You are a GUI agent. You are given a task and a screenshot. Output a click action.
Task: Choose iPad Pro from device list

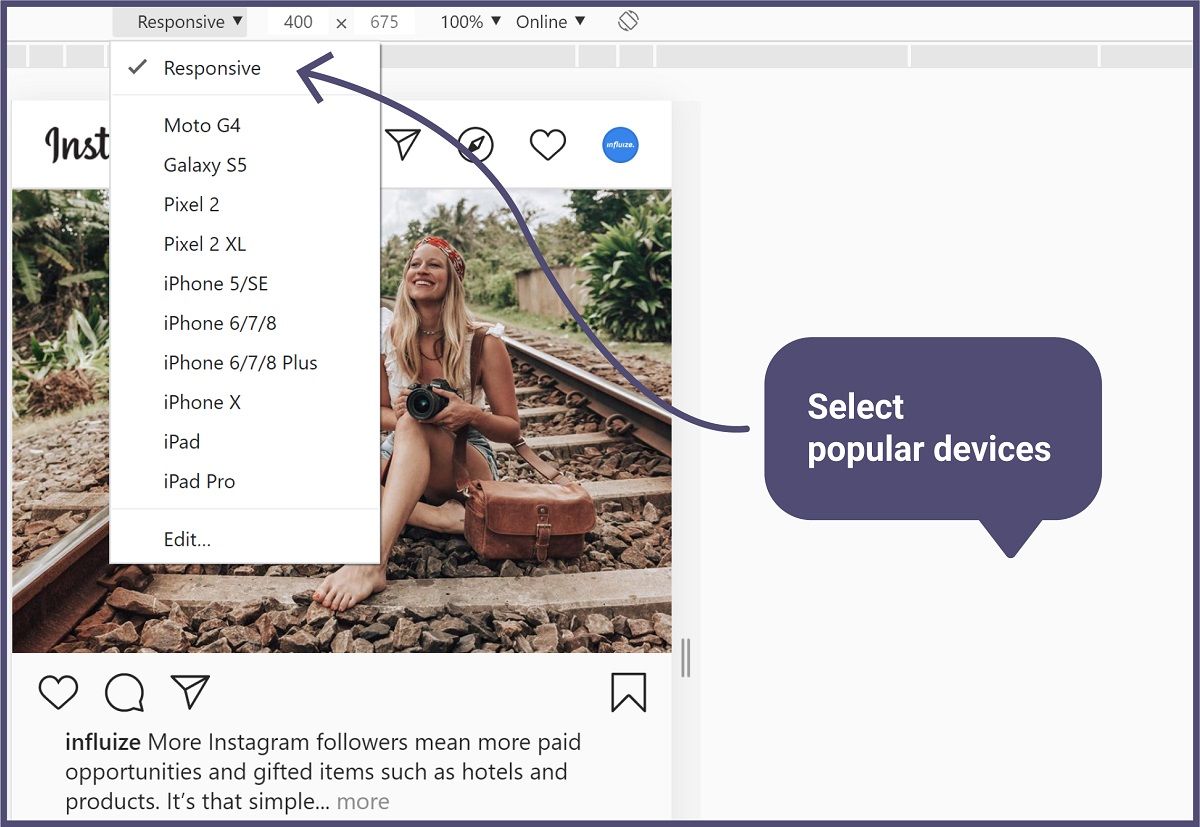(245, 481)
